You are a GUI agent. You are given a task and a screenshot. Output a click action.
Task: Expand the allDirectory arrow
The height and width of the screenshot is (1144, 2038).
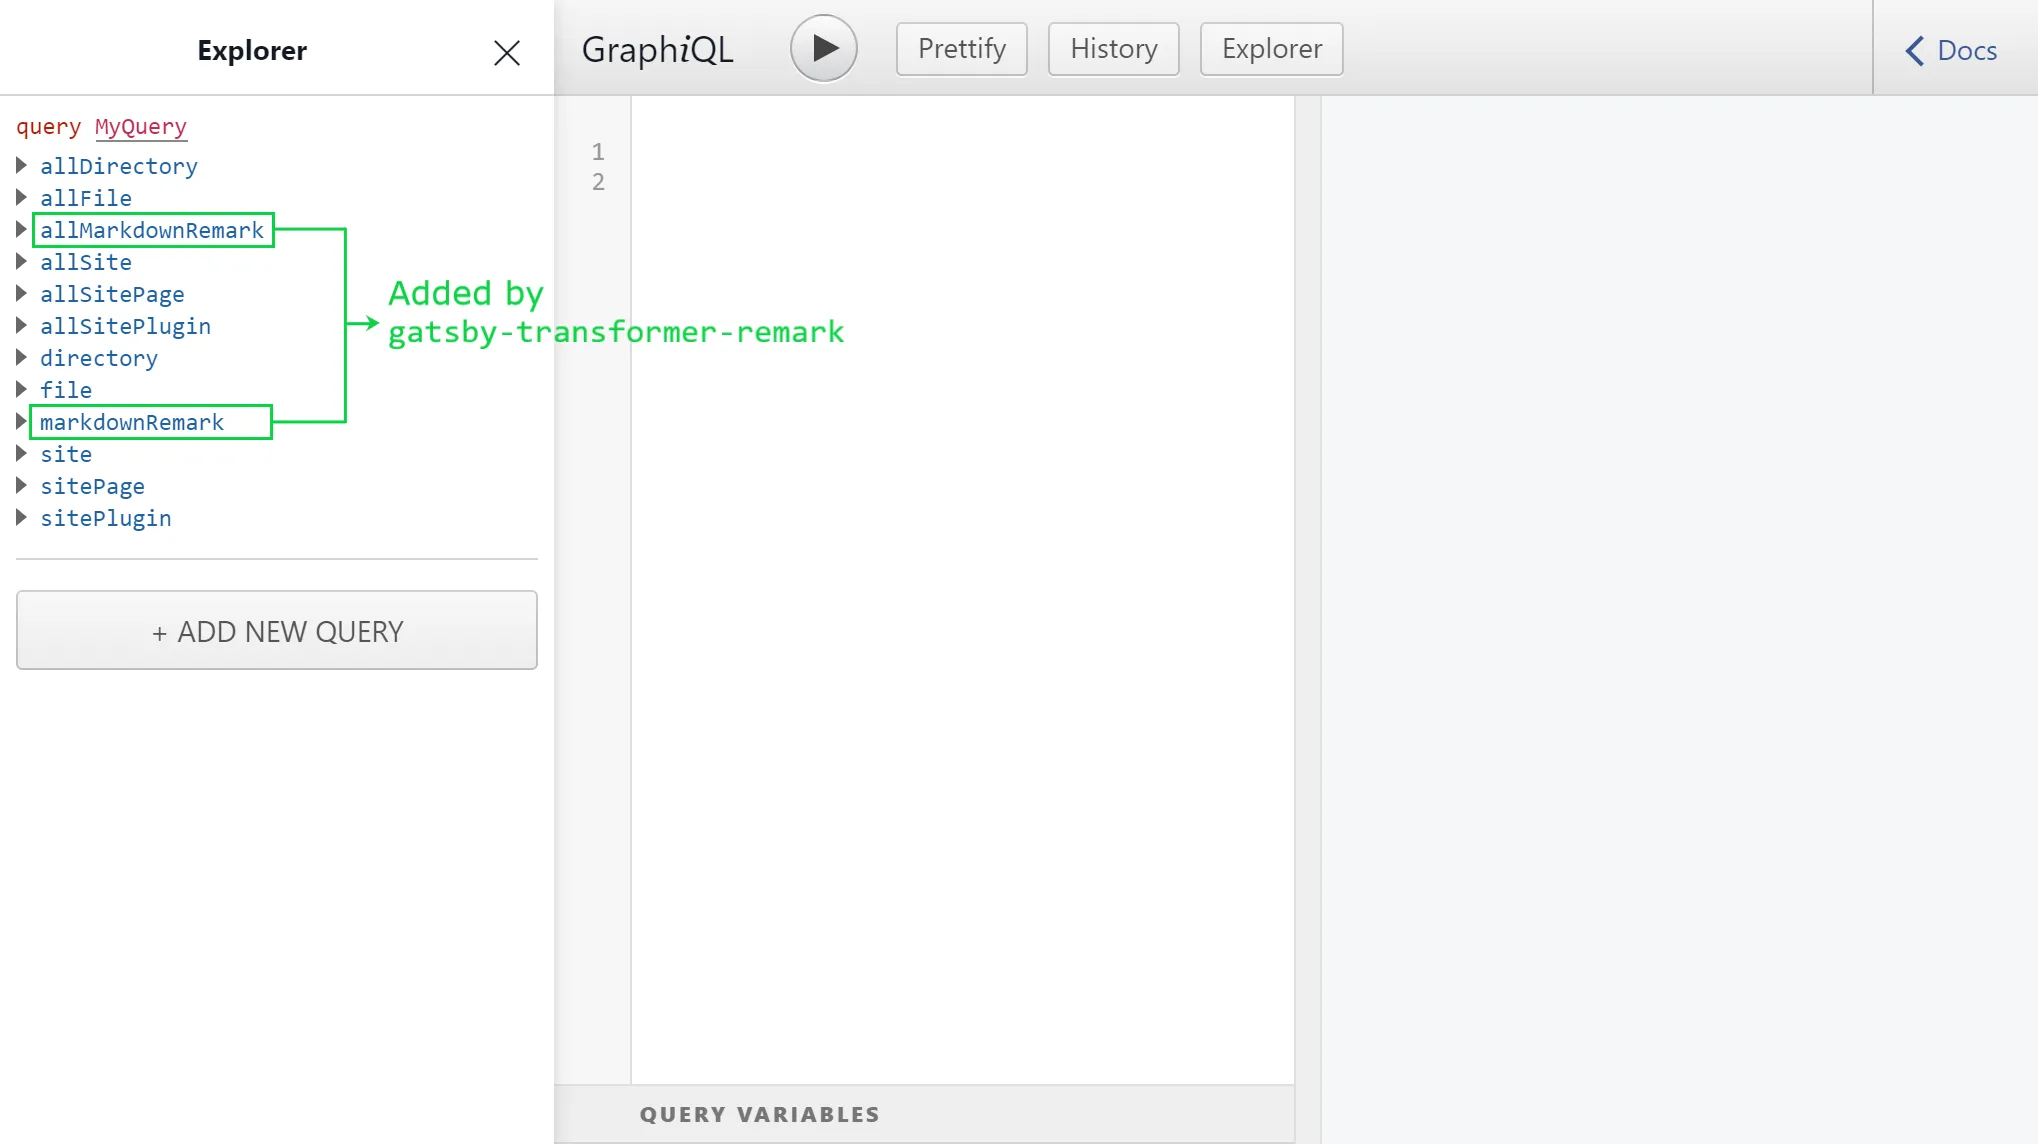(21, 165)
